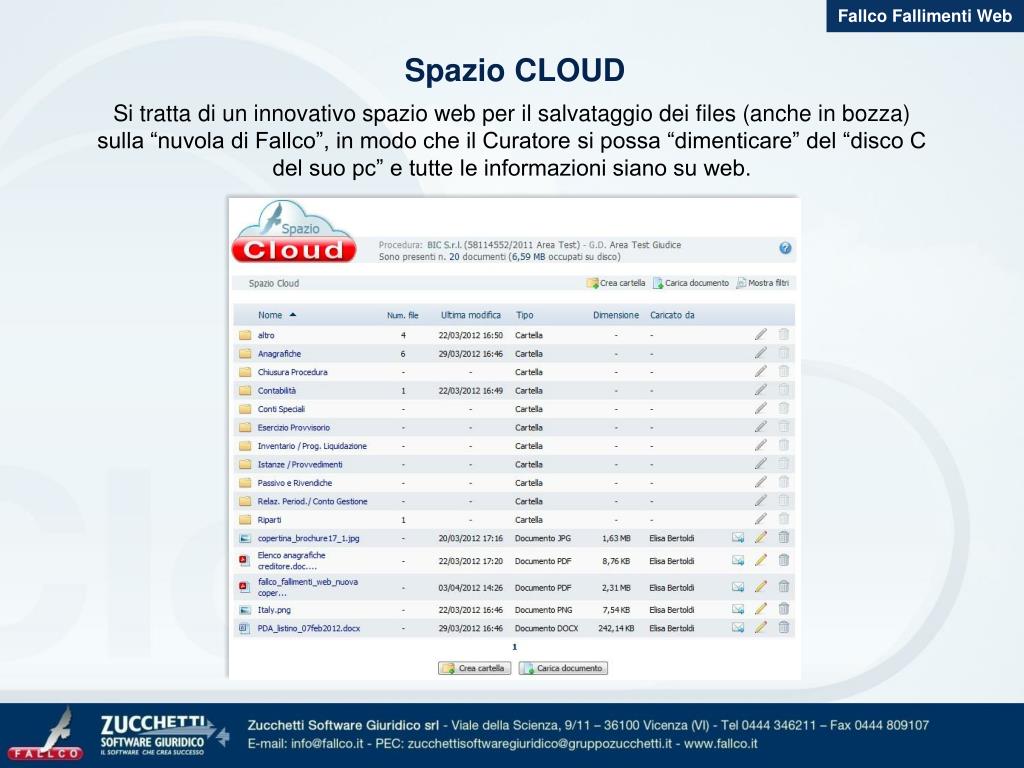
Task: Delete Passivo e Rivendiche folder trash icon
Action: [784, 482]
